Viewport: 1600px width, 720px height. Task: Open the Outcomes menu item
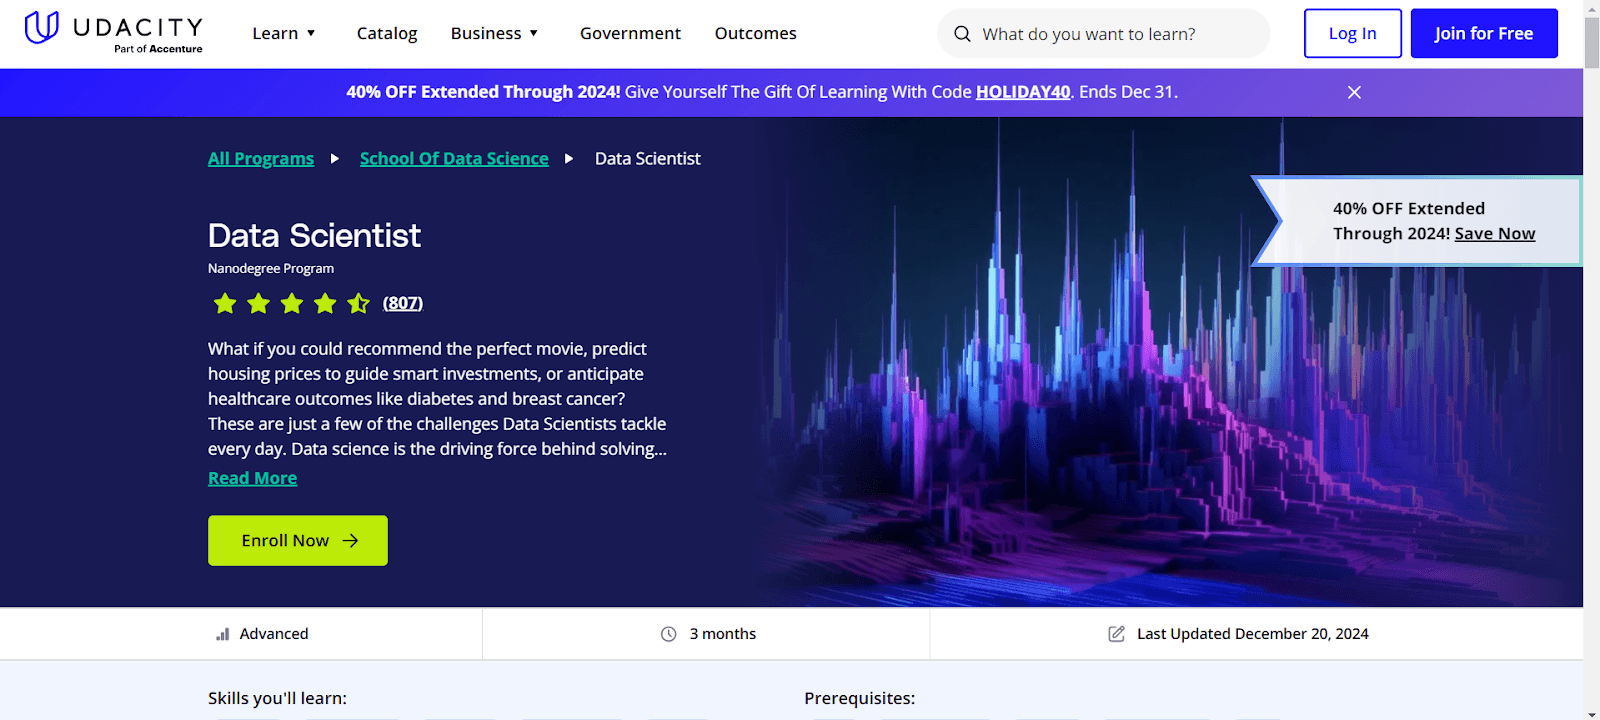[756, 34]
